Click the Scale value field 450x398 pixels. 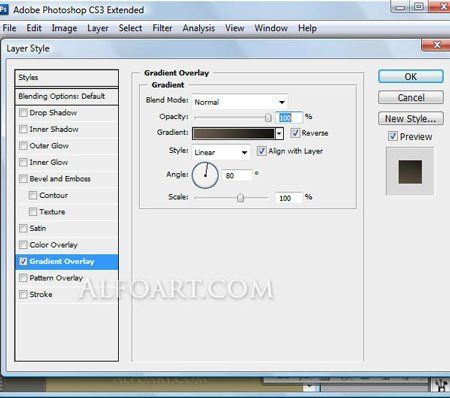click(289, 198)
